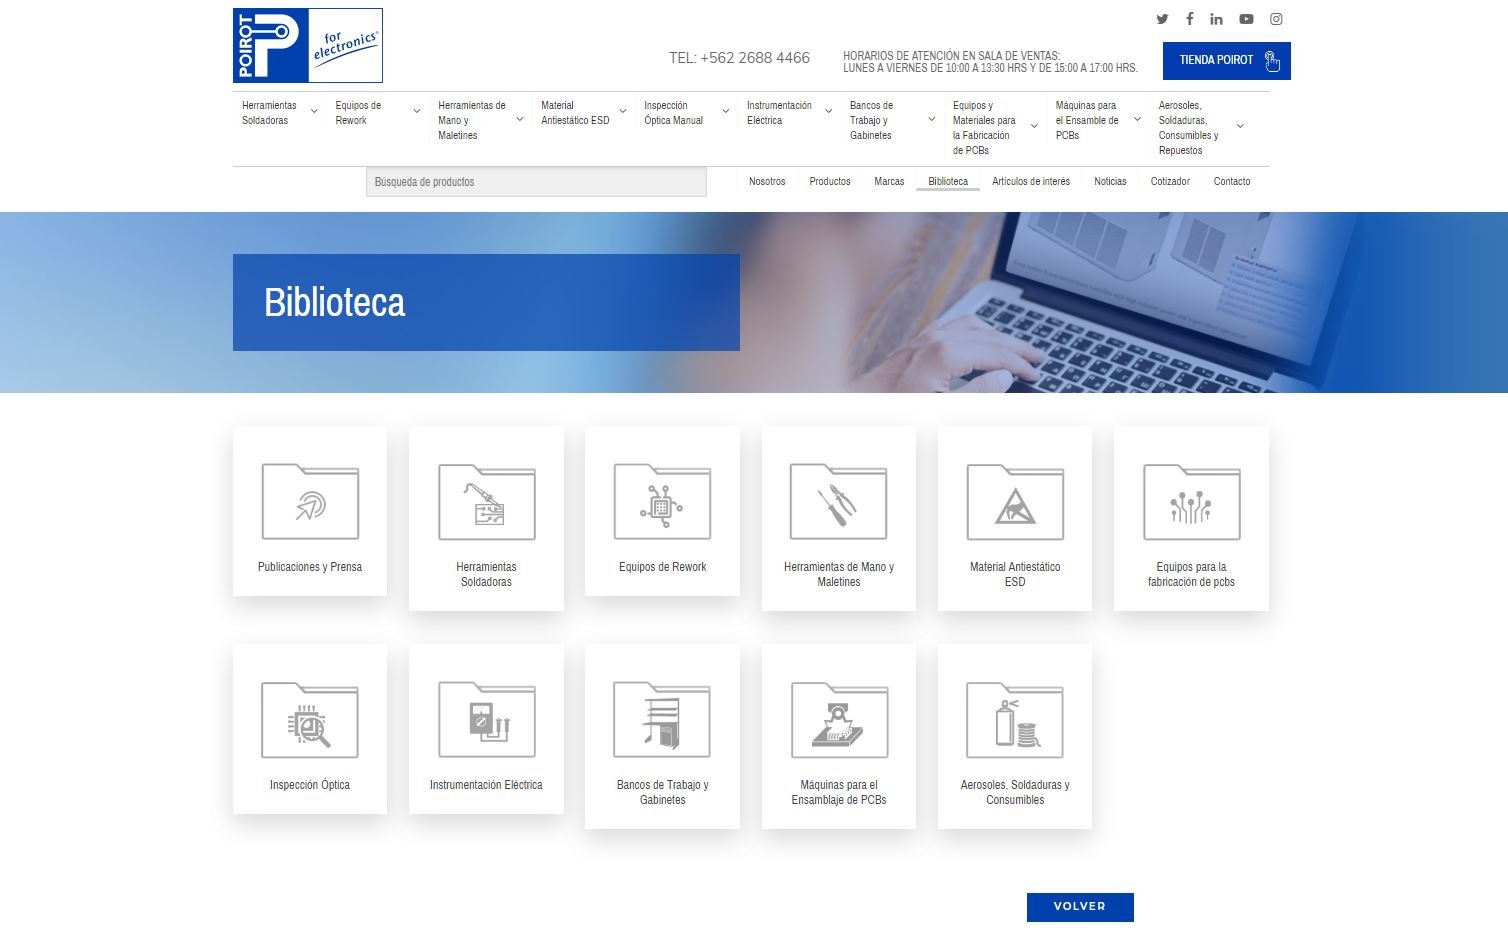Open the Equipos para la fabricación de pcbs folder icon

(1192, 502)
